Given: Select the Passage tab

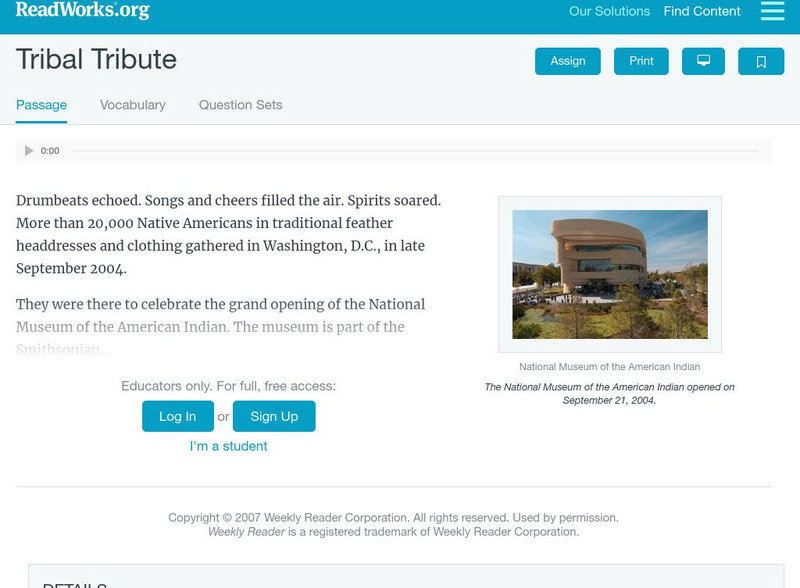Looking at the screenshot, I should (x=41, y=105).
